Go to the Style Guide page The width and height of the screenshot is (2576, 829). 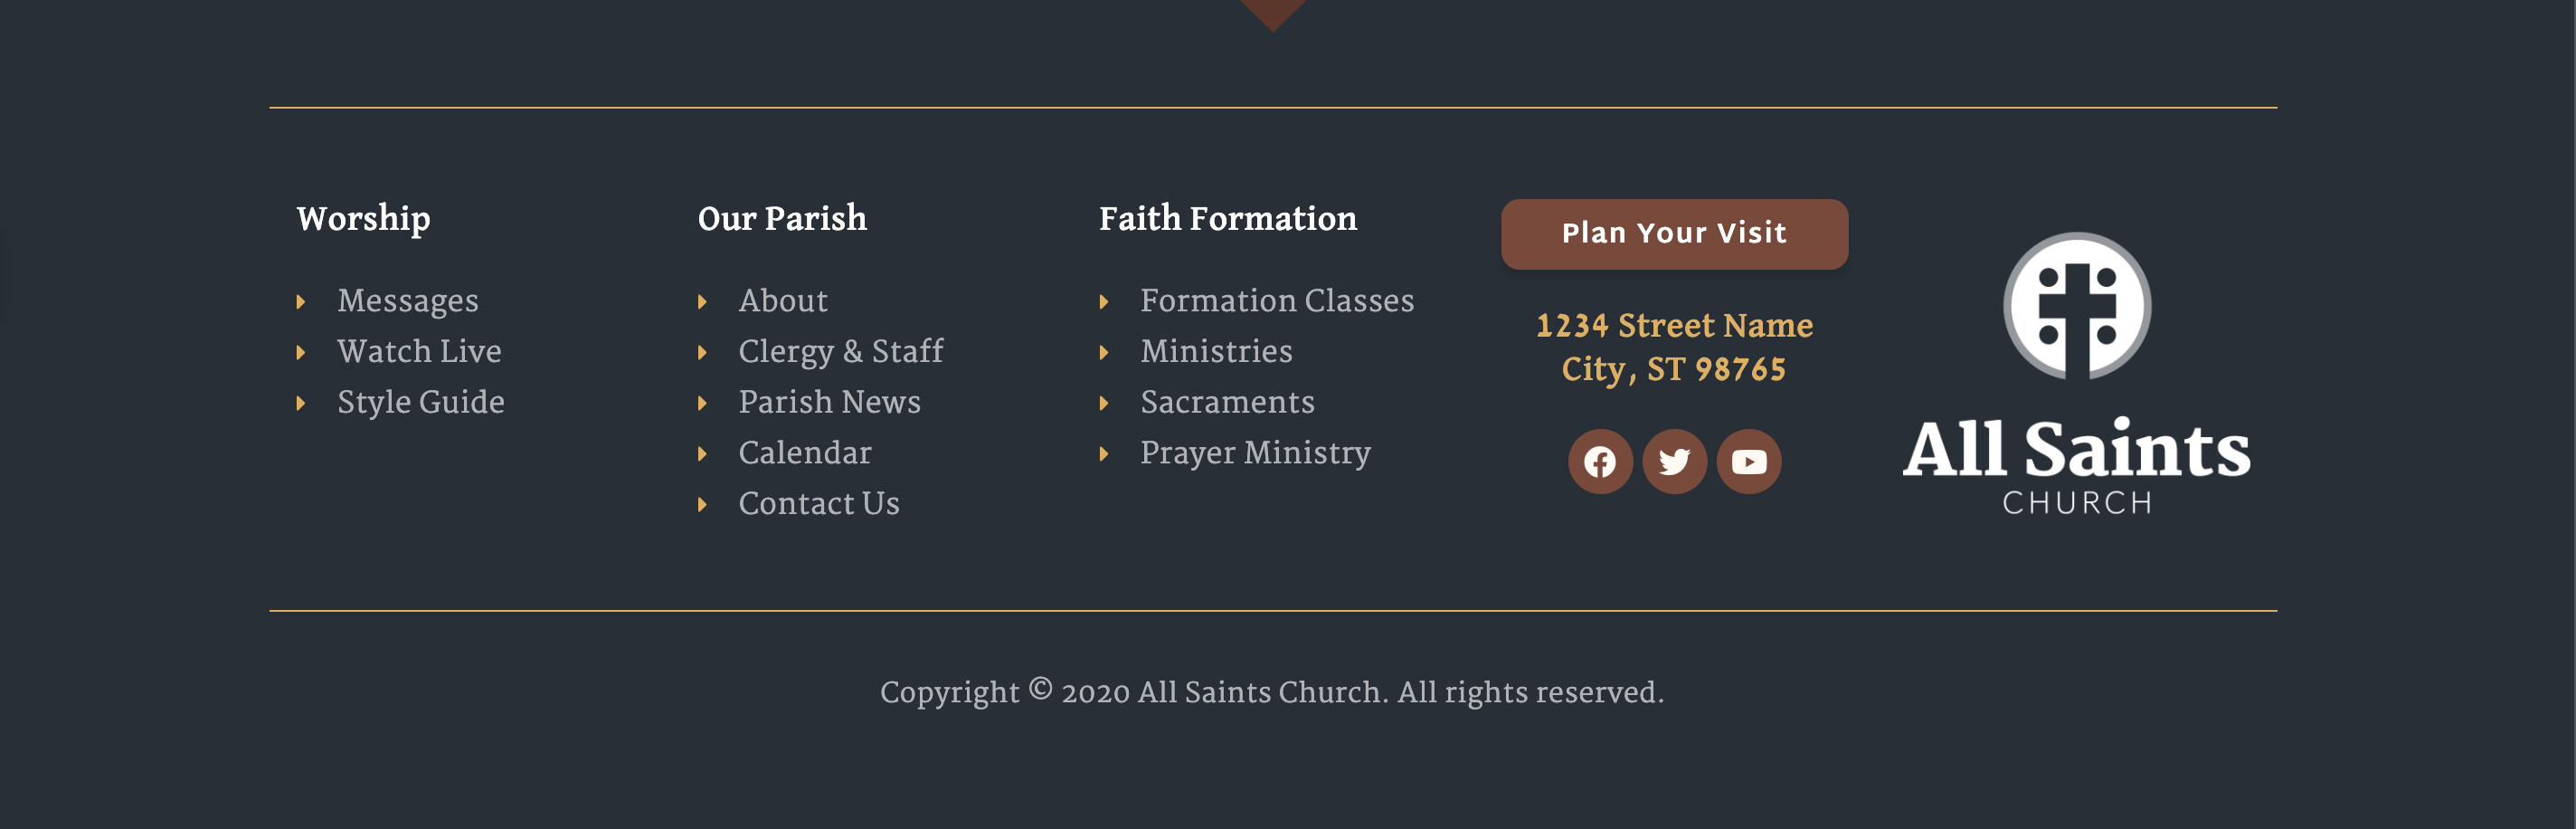(x=421, y=402)
